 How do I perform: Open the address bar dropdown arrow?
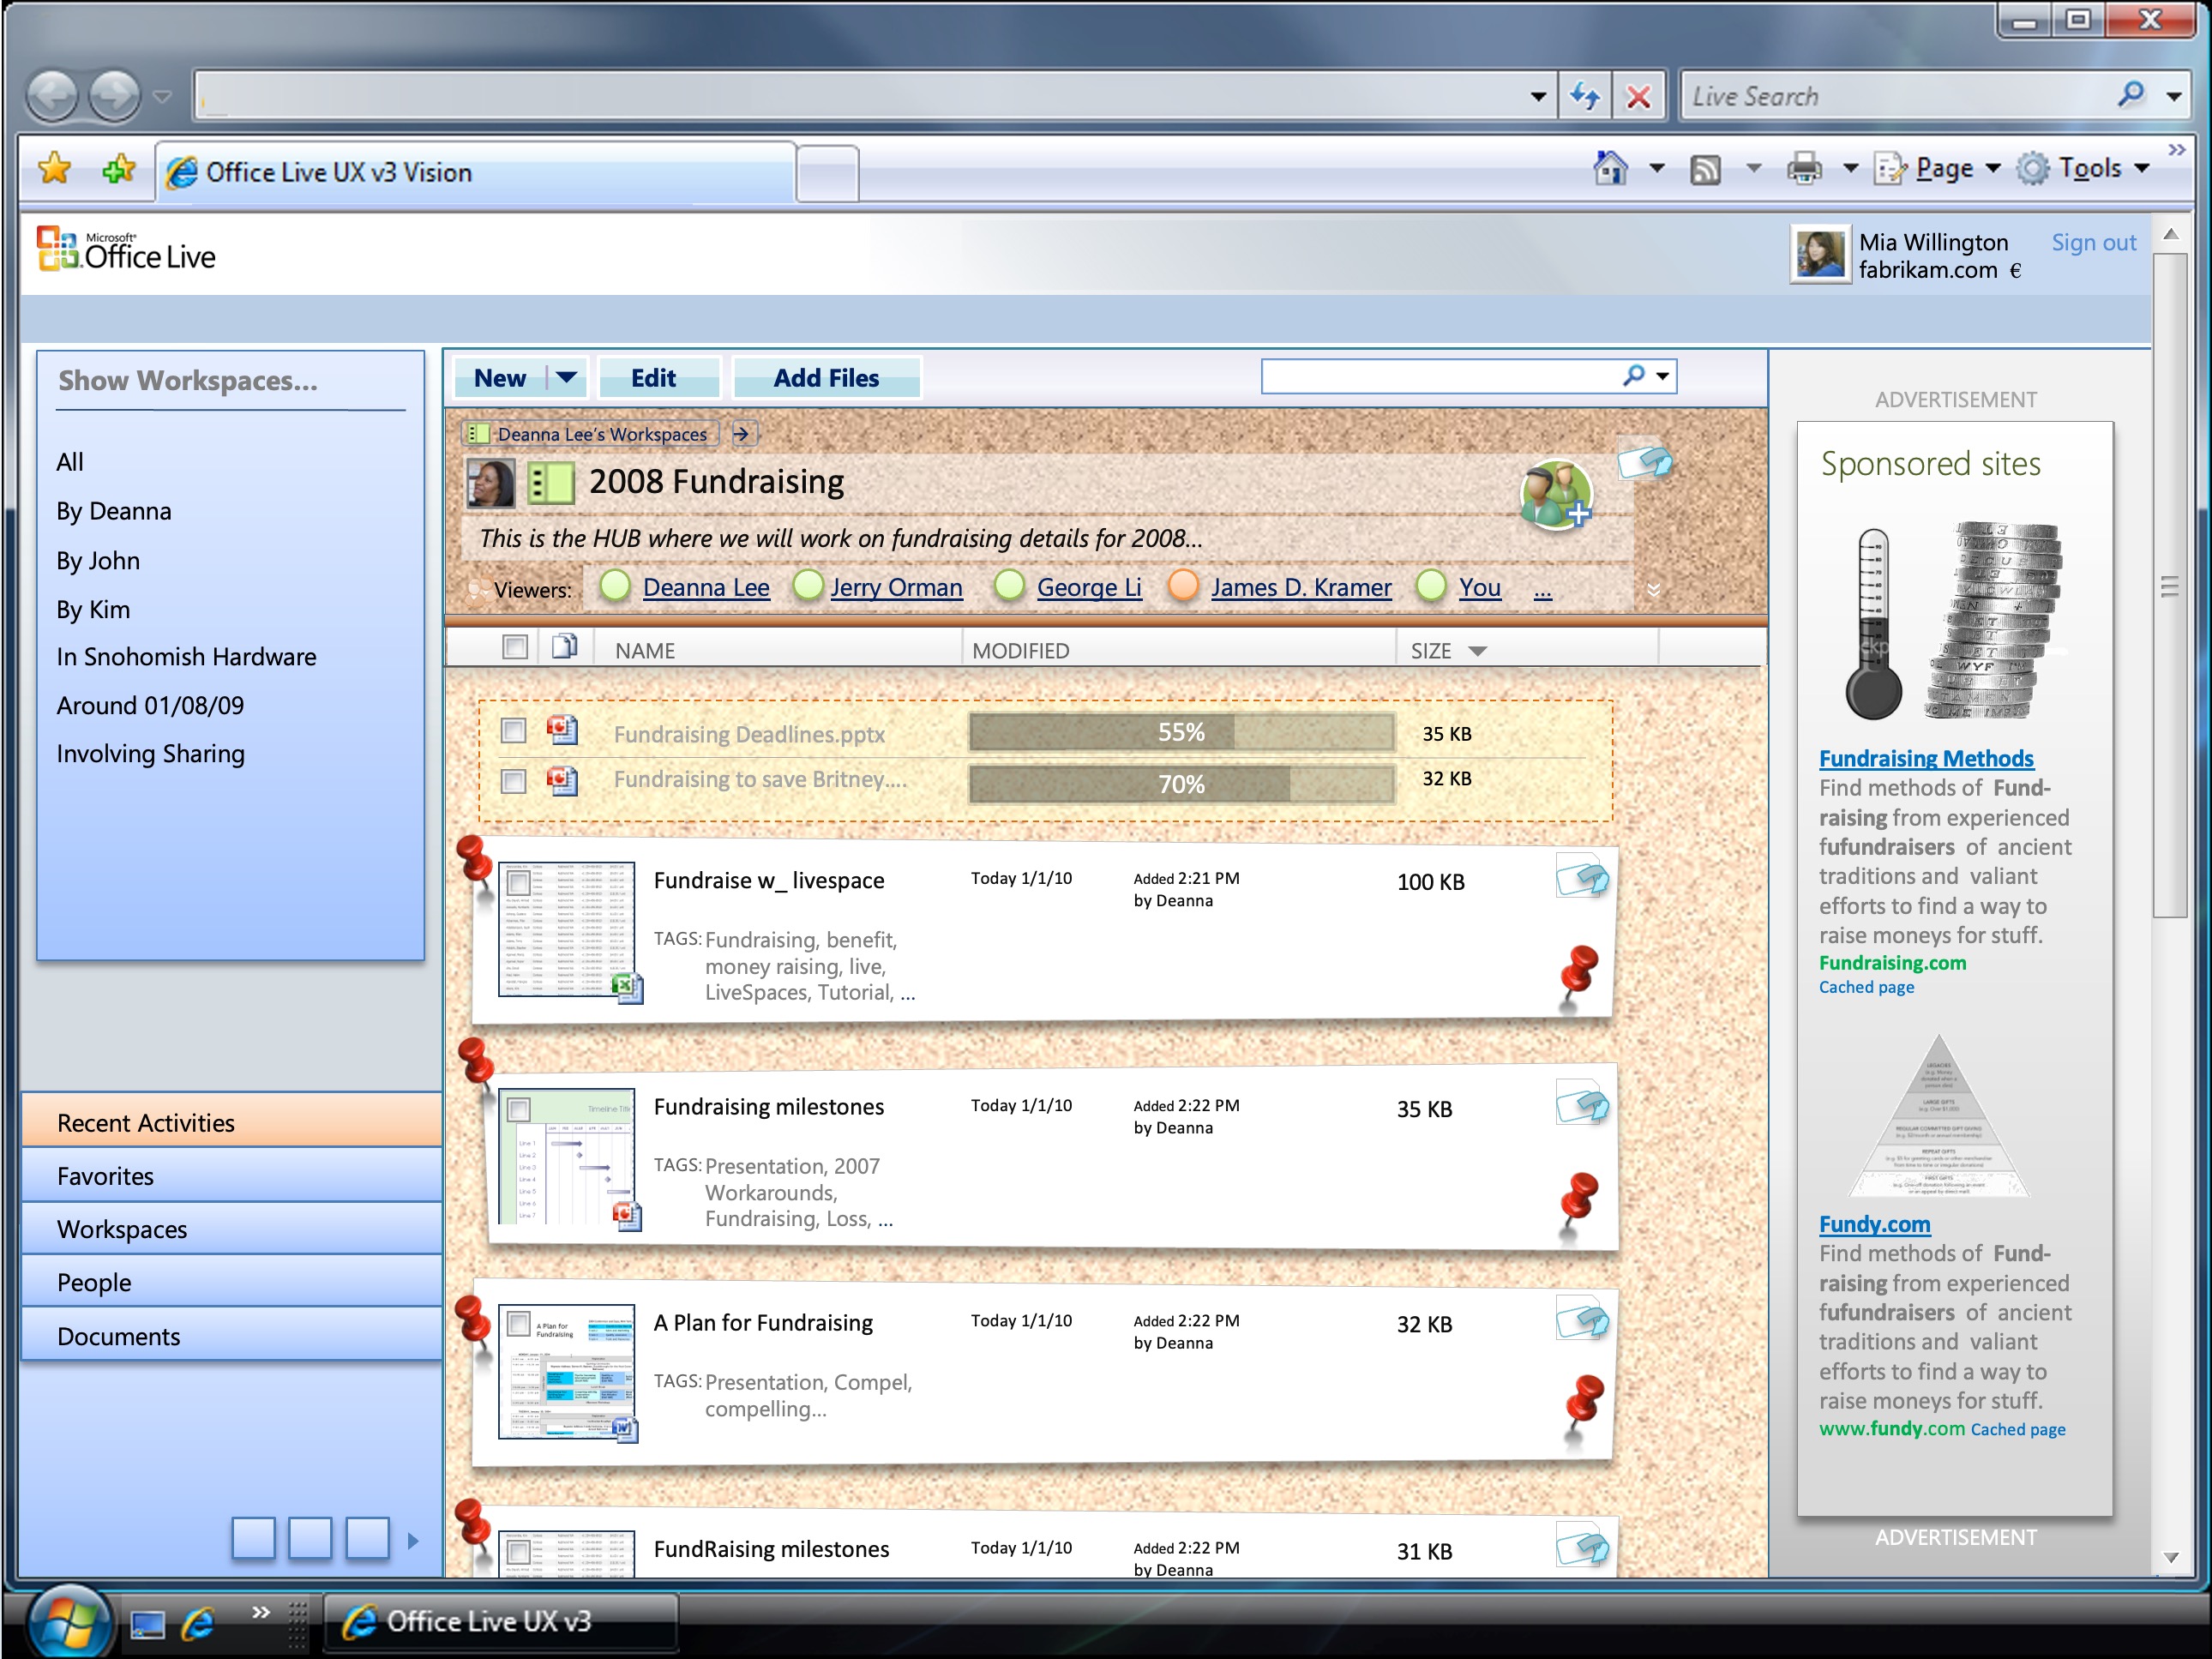coord(1537,97)
